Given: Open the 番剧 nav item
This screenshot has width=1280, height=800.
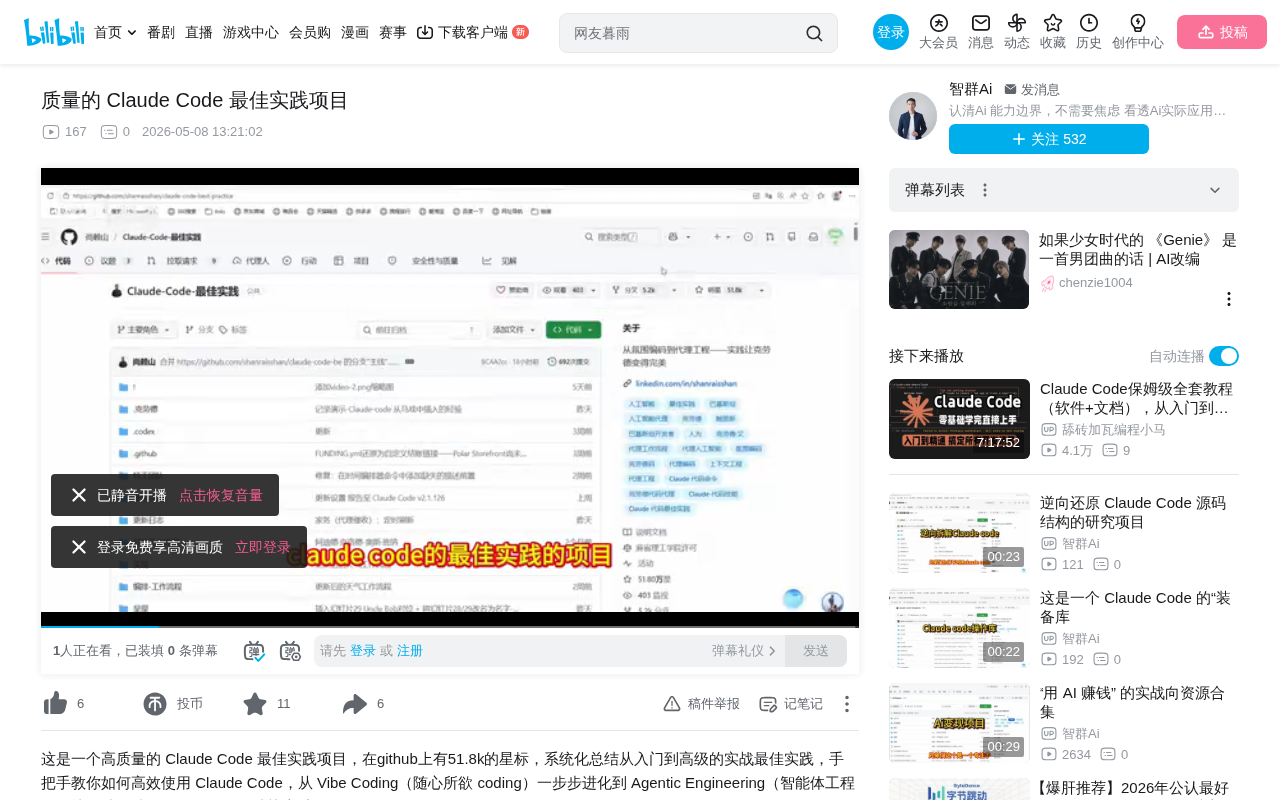Looking at the screenshot, I should pyautogui.click(x=161, y=32).
